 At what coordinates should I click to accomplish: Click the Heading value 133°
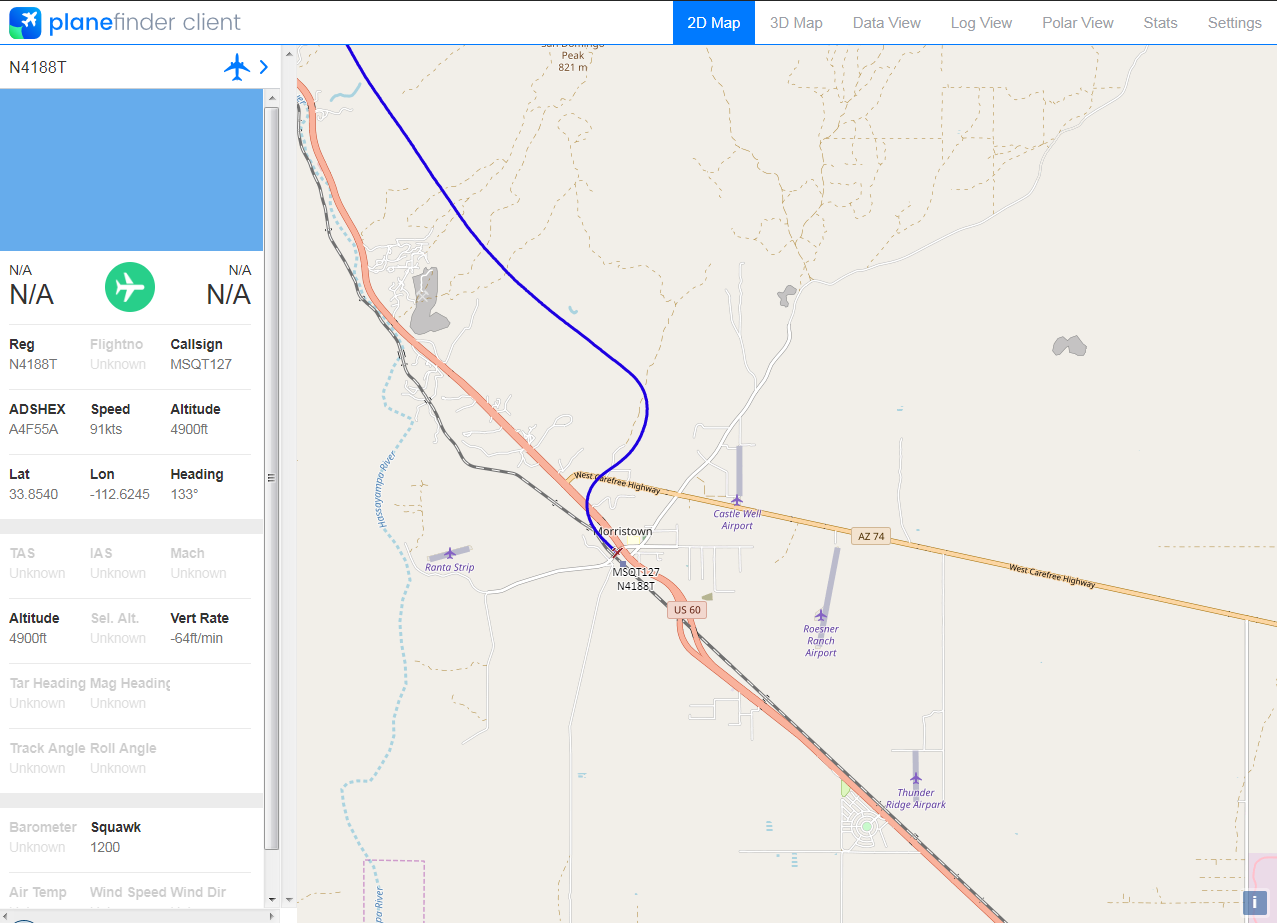(x=185, y=494)
